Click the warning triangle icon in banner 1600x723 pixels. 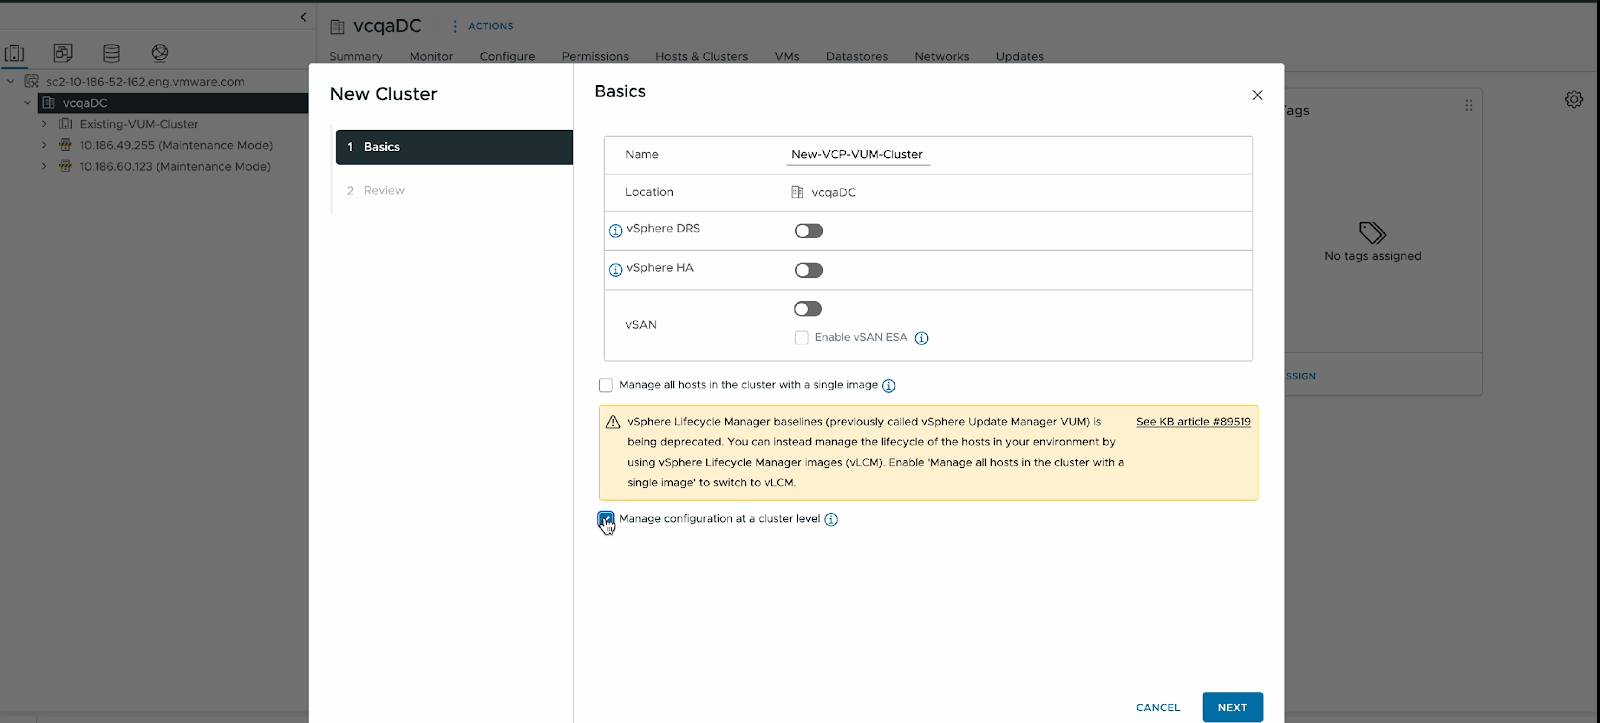[613, 422]
